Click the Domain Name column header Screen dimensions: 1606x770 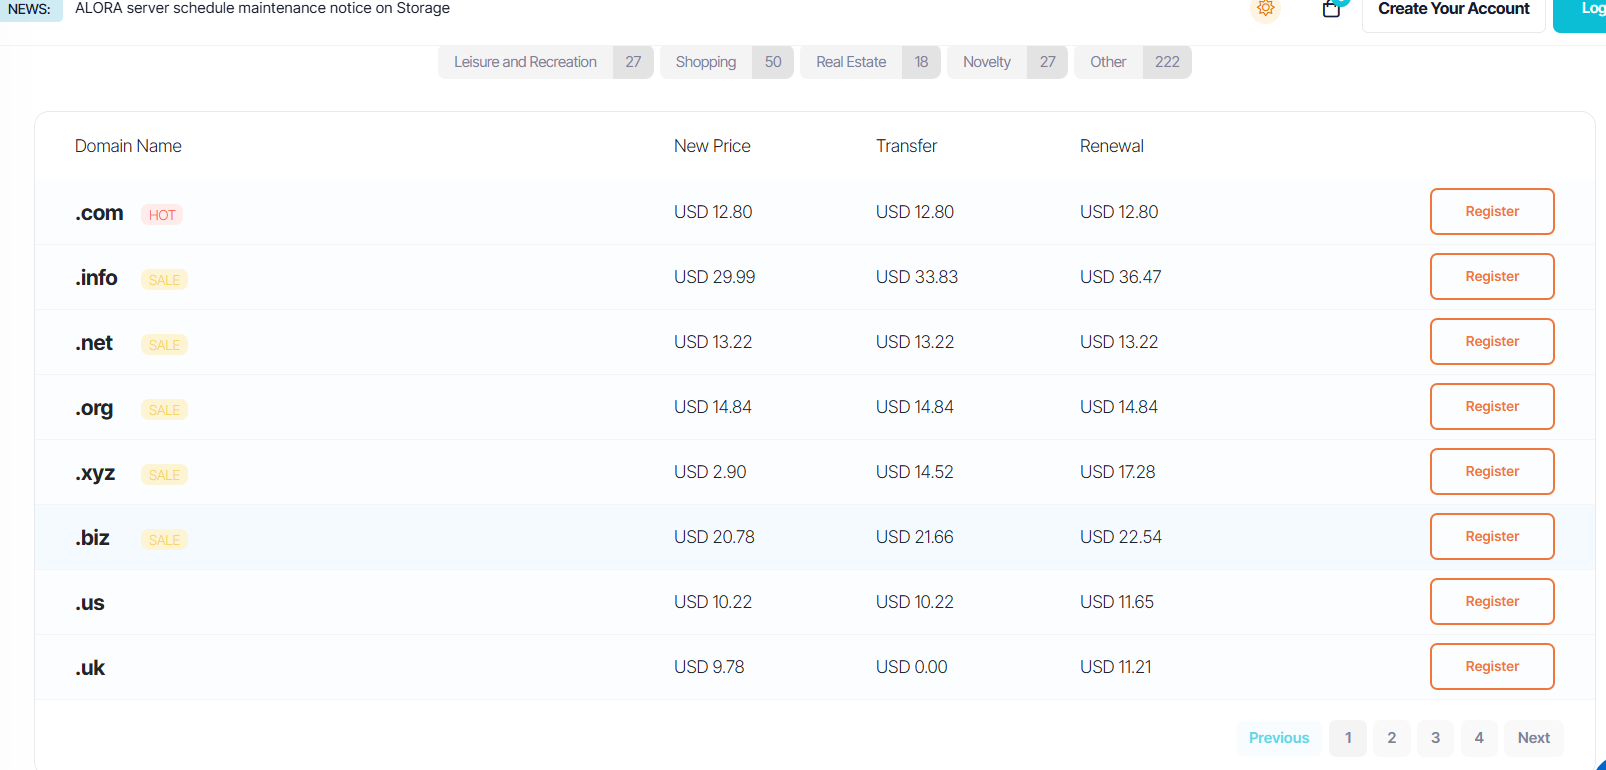click(128, 146)
